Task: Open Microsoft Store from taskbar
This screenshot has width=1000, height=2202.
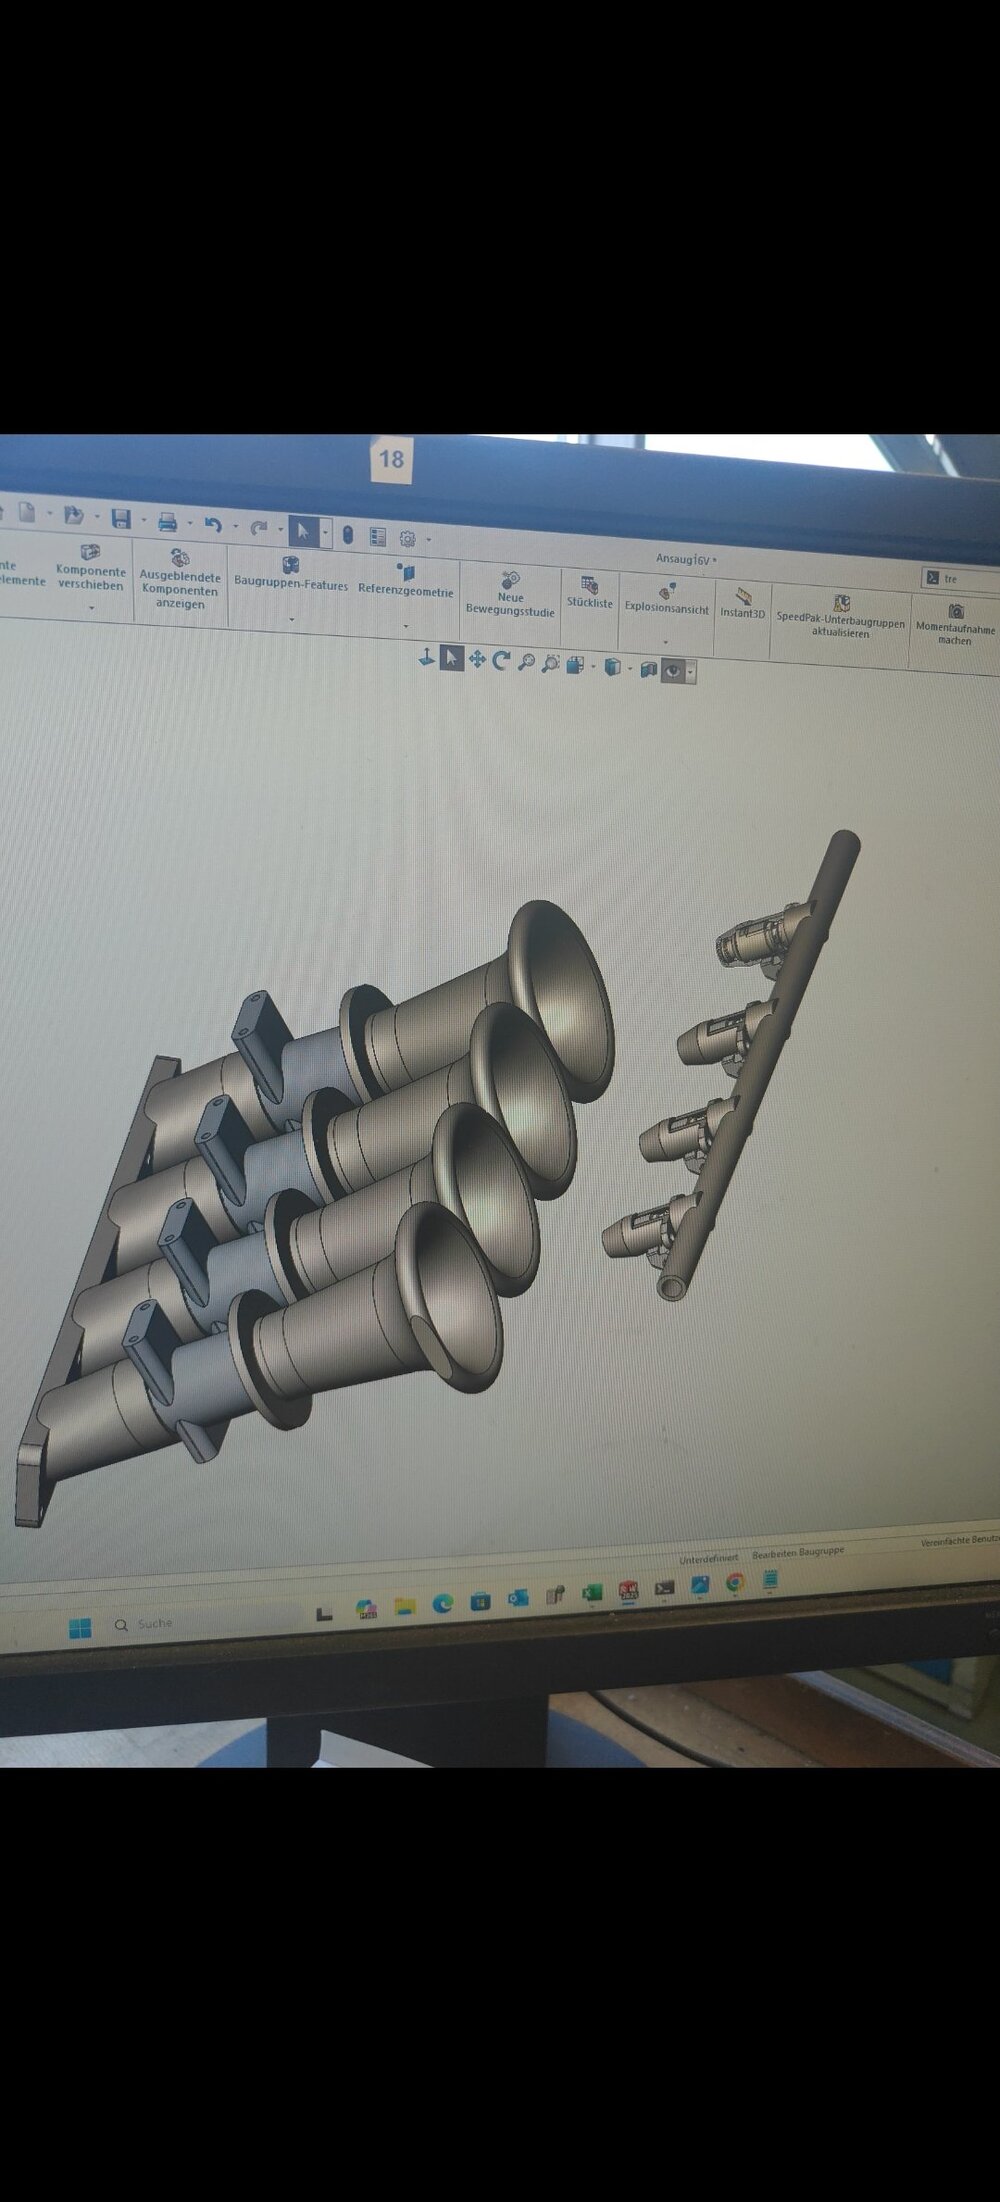Action: (x=480, y=1600)
